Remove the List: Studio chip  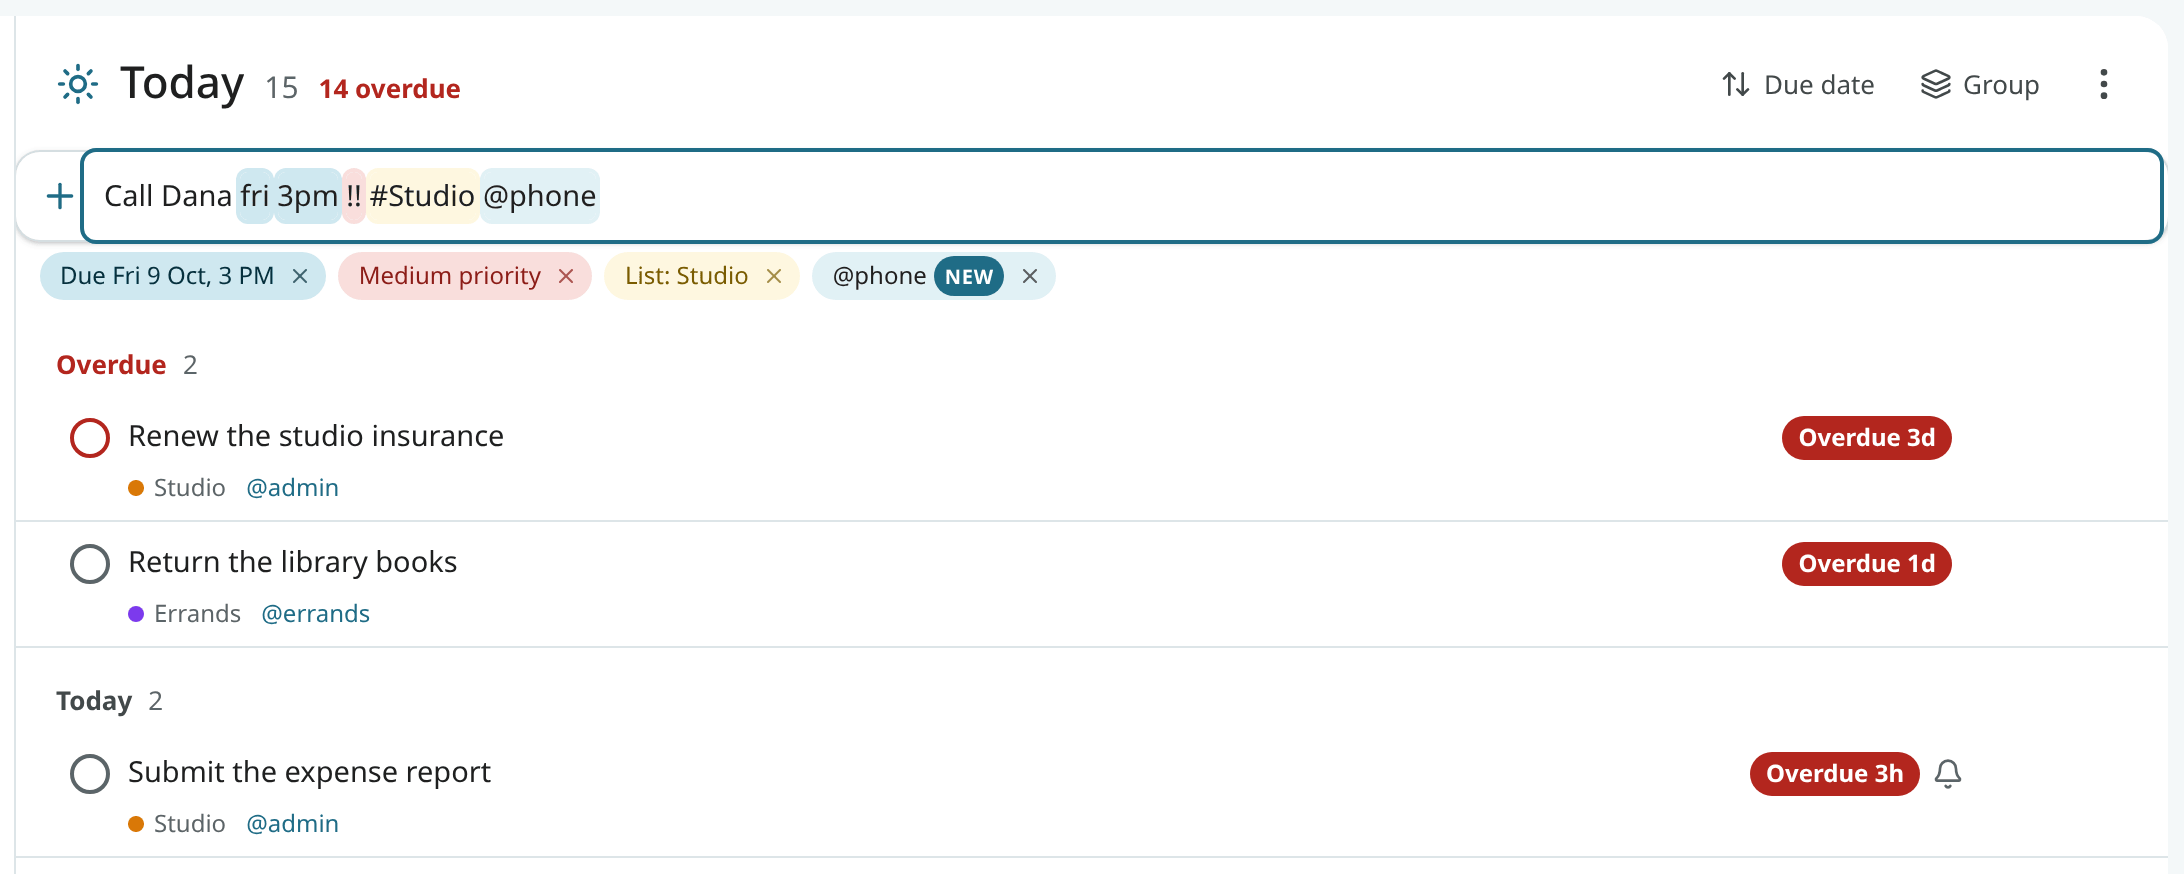click(774, 276)
